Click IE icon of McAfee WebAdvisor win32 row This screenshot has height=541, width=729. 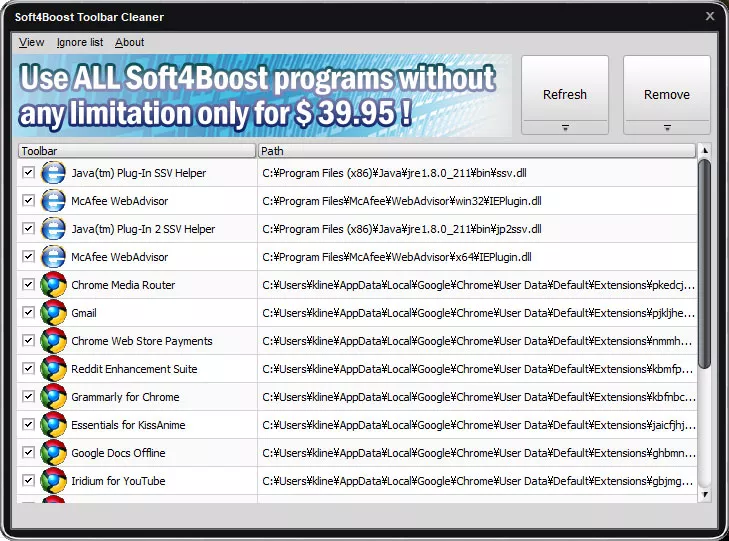[53, 201]
